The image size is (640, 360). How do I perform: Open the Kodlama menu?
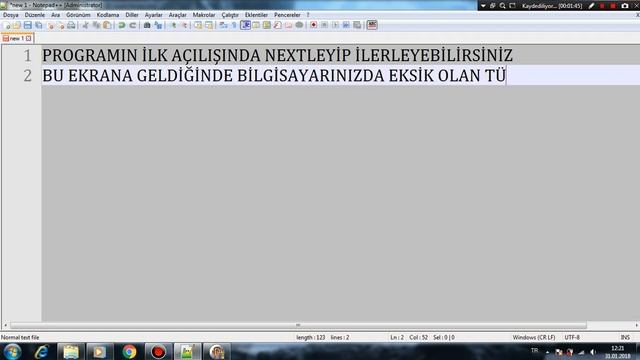pyautogui.click(x=108, y=15)
